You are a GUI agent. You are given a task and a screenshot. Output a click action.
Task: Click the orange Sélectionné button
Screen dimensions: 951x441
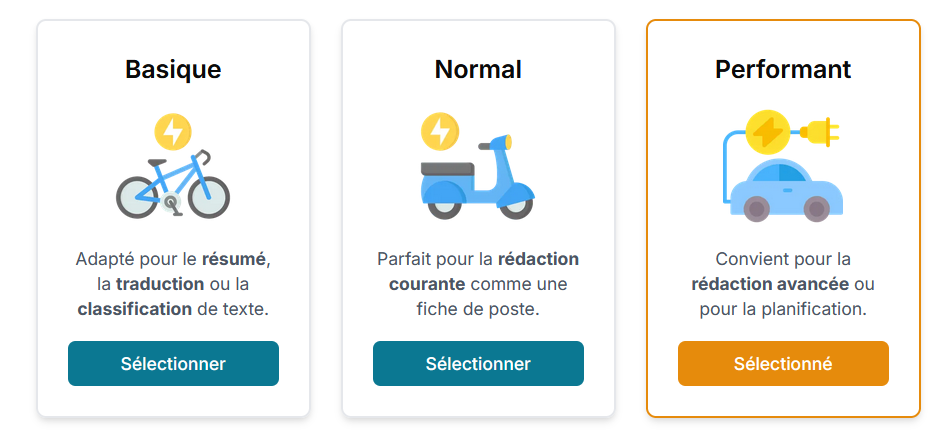tap(783, 363)
